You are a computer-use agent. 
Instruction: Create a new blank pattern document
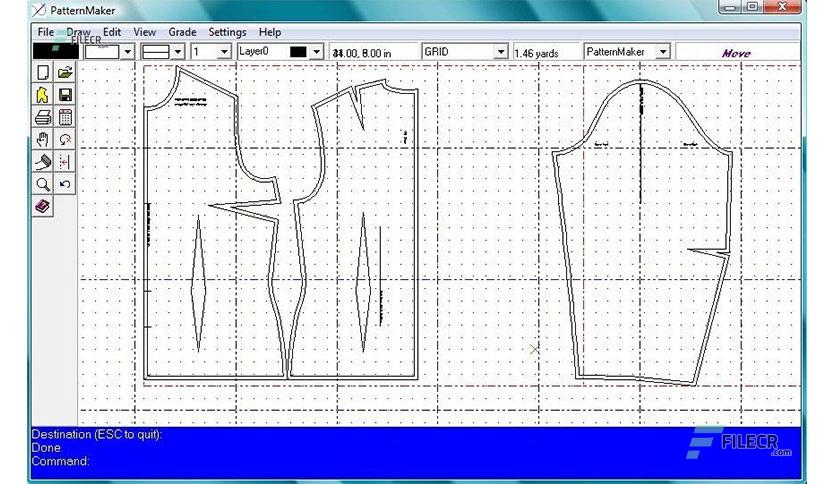(x=43, y=72)
